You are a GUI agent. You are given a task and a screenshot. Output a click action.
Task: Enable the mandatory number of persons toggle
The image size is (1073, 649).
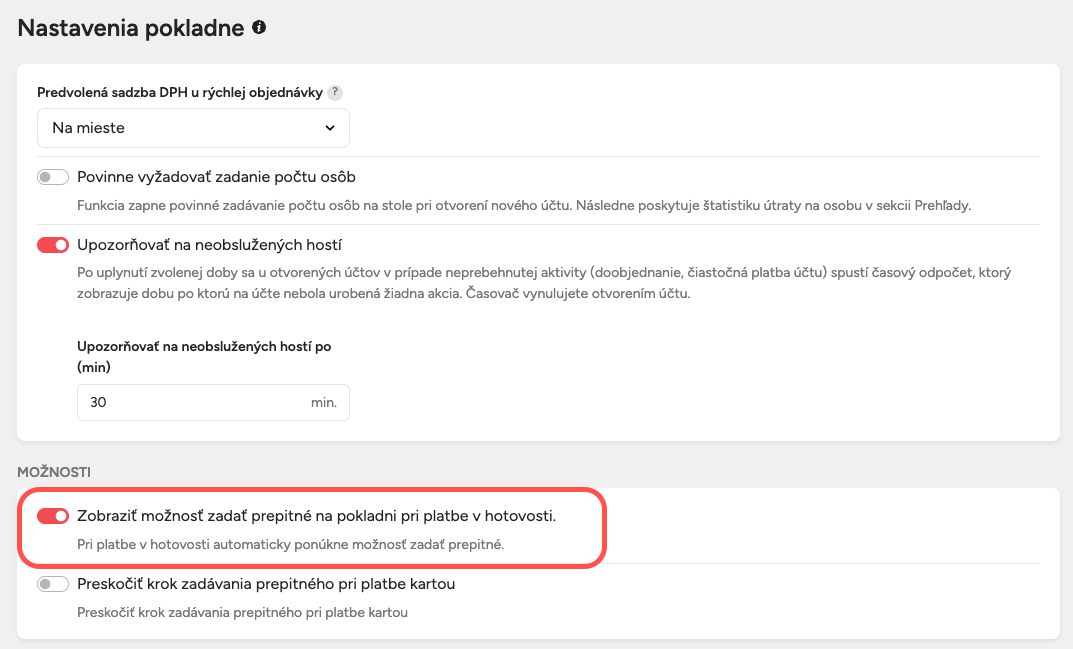53,177
